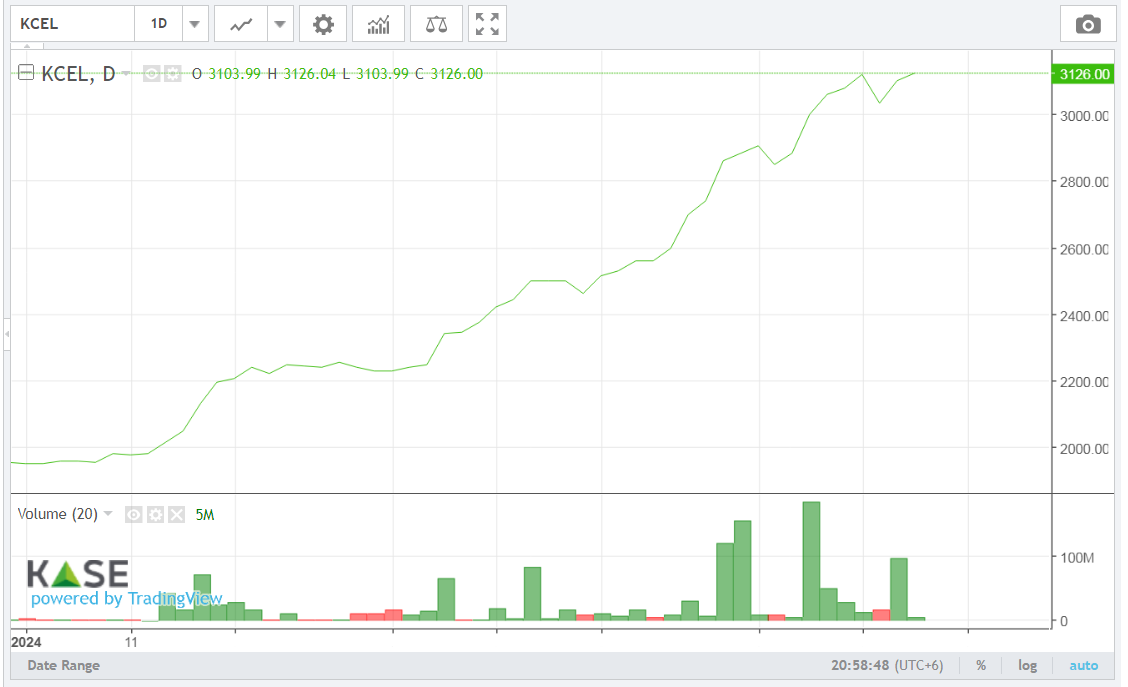Open the chart properties gear icon
Image resolution: width=1128 pixels, height=687 pixels.
pyautogui.click(x=323, y=24)
